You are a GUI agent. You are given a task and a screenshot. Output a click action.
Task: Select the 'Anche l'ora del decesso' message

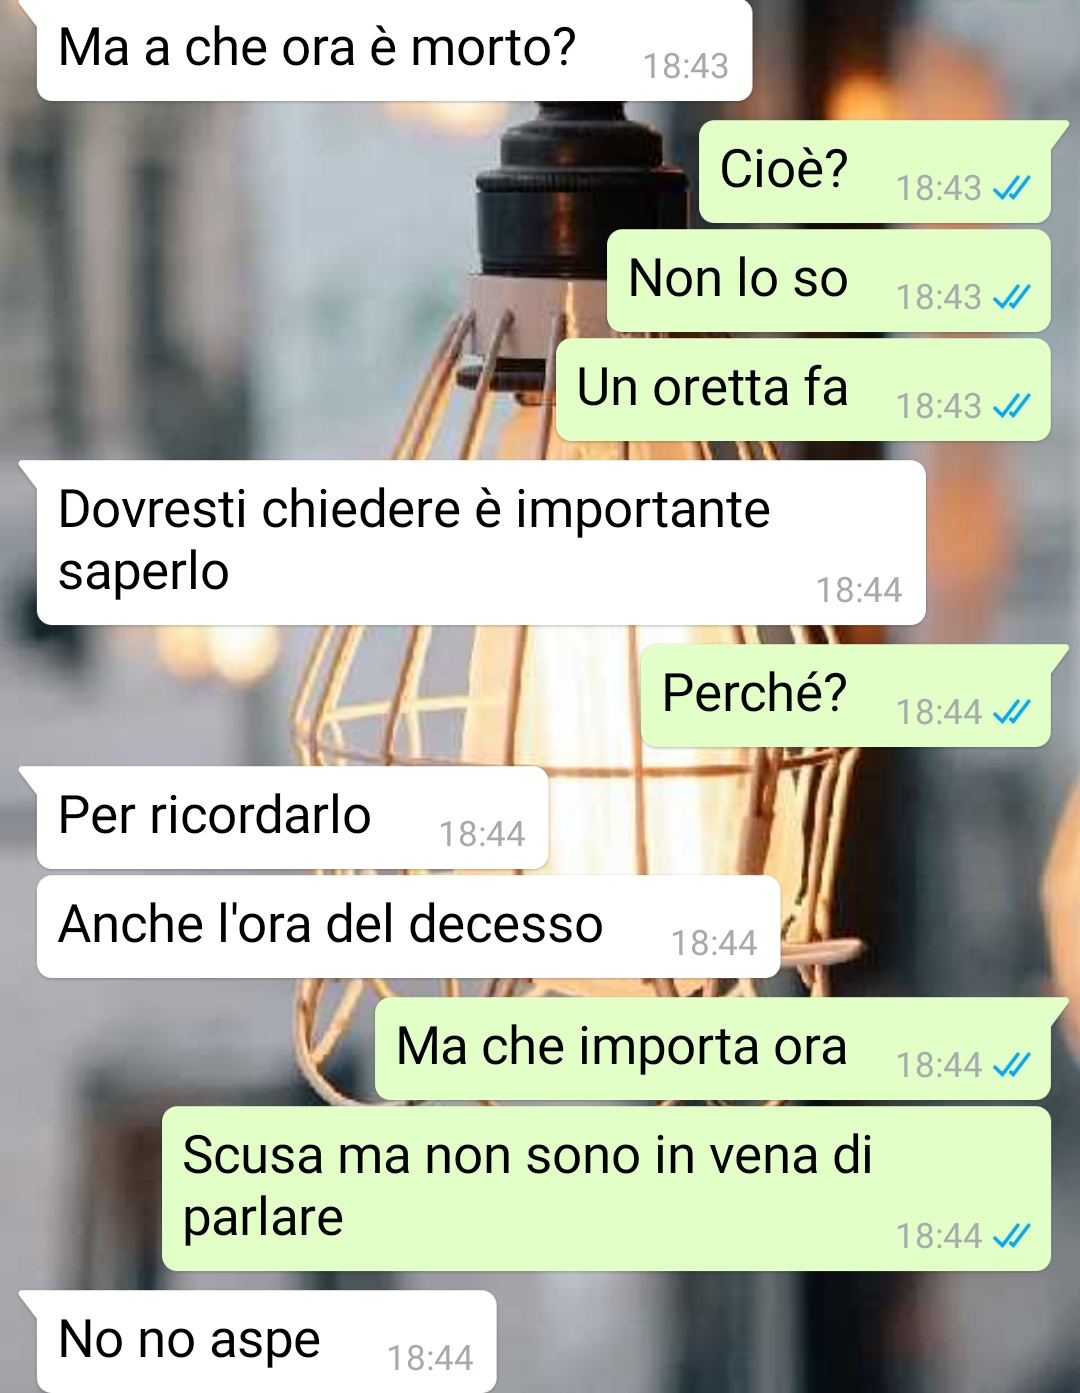[408, 927]
